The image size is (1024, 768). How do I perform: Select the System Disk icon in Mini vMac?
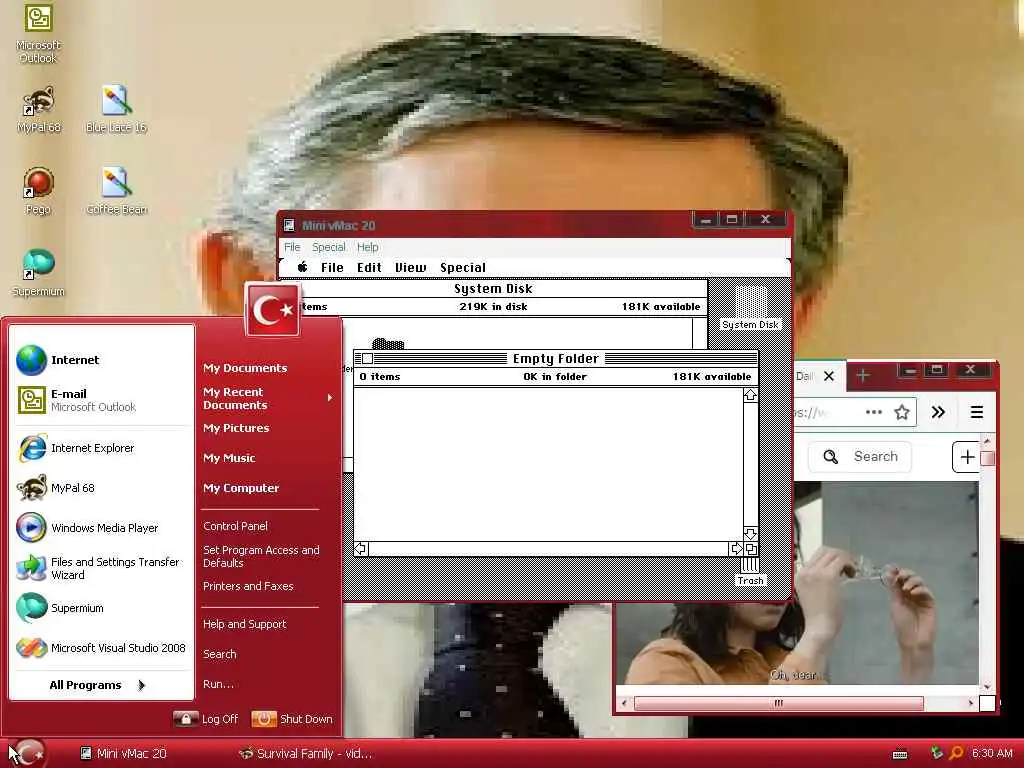750,308
